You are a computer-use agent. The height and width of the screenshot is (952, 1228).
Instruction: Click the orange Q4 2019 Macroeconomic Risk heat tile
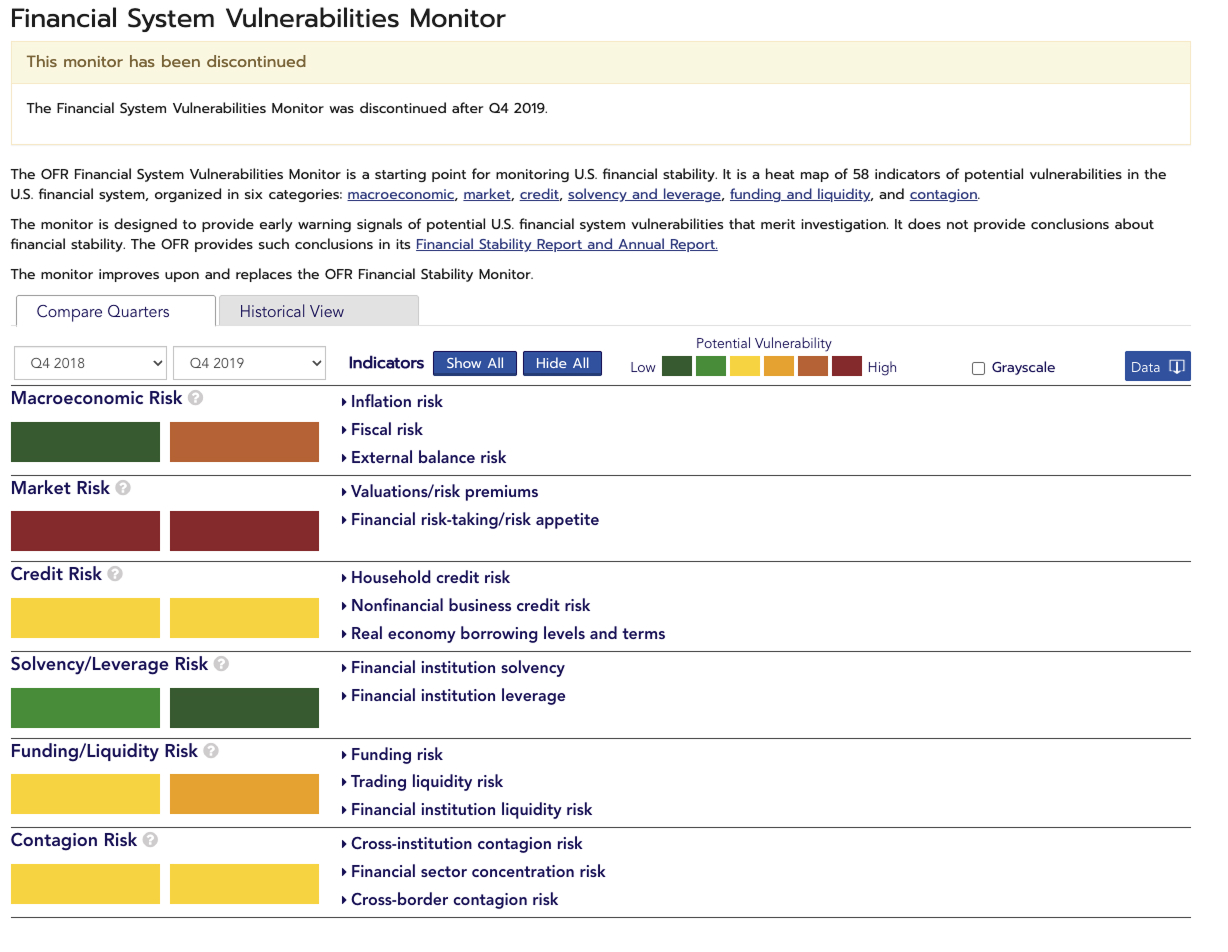(244, 441)
